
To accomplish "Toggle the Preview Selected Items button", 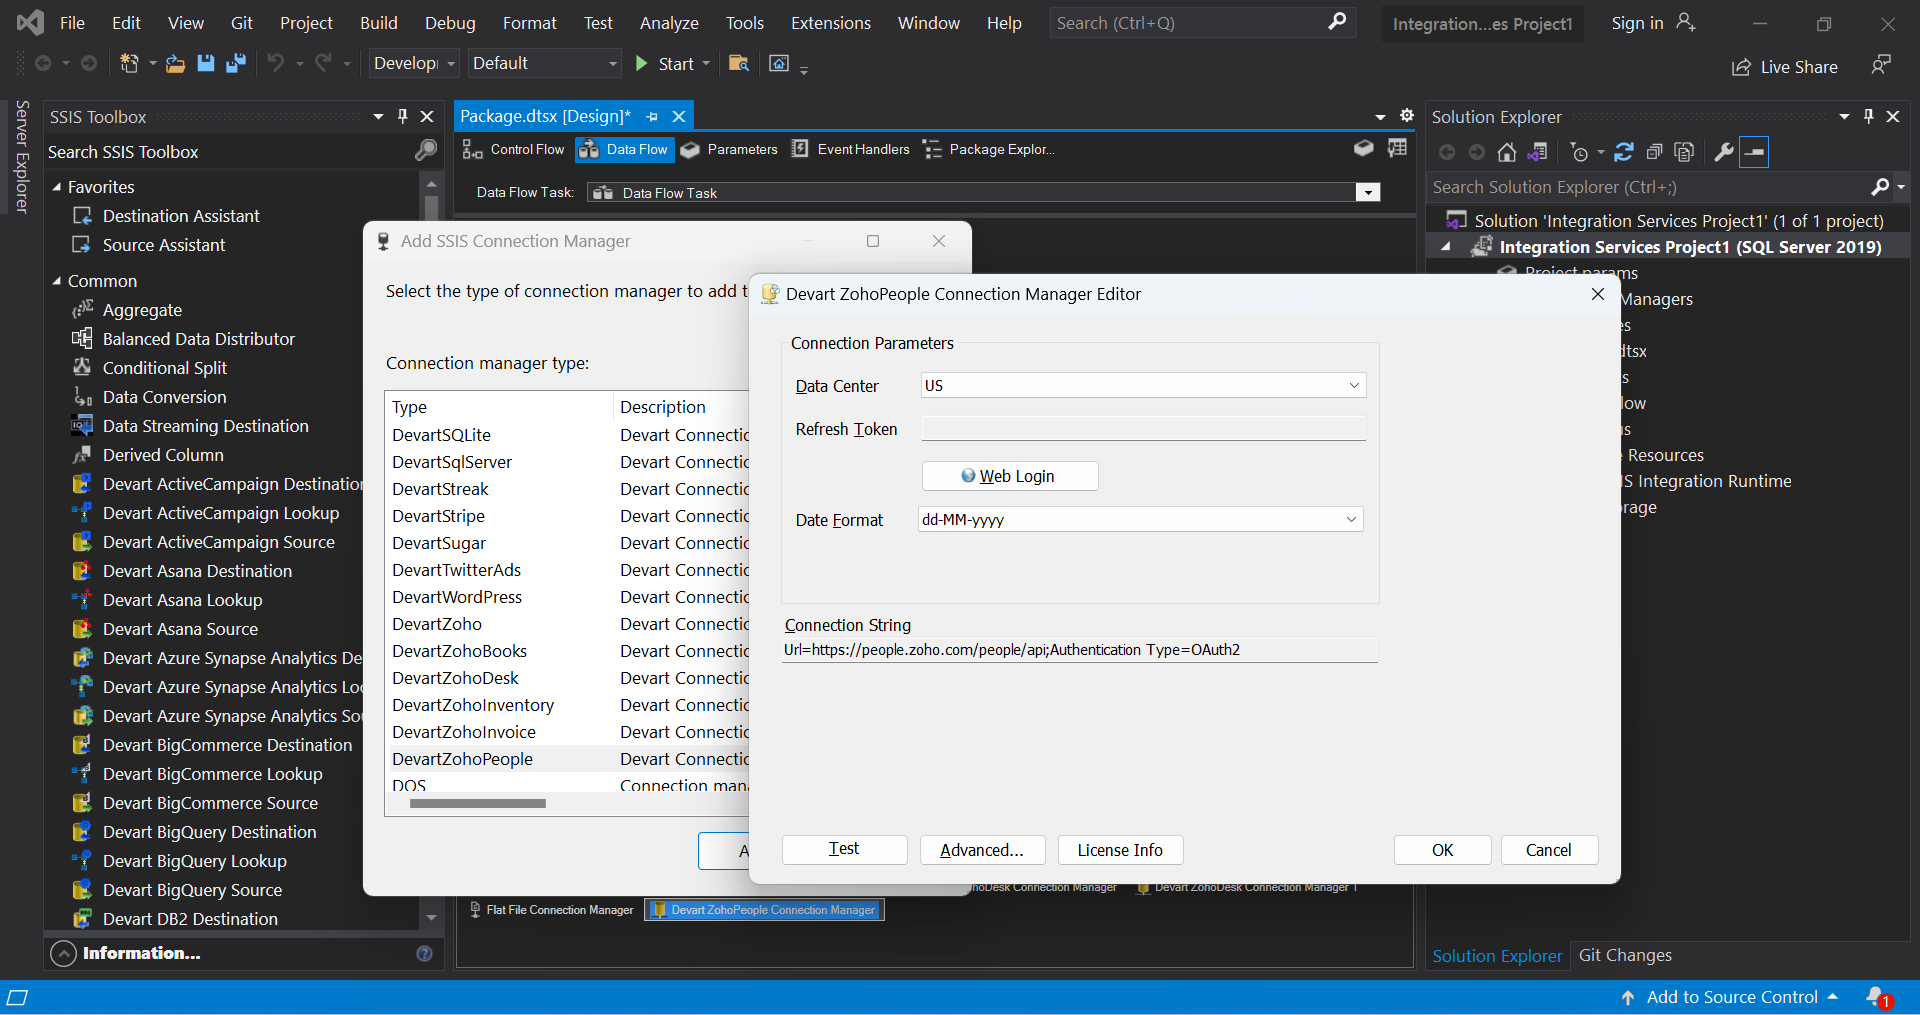I will [x=1754, y=152].
